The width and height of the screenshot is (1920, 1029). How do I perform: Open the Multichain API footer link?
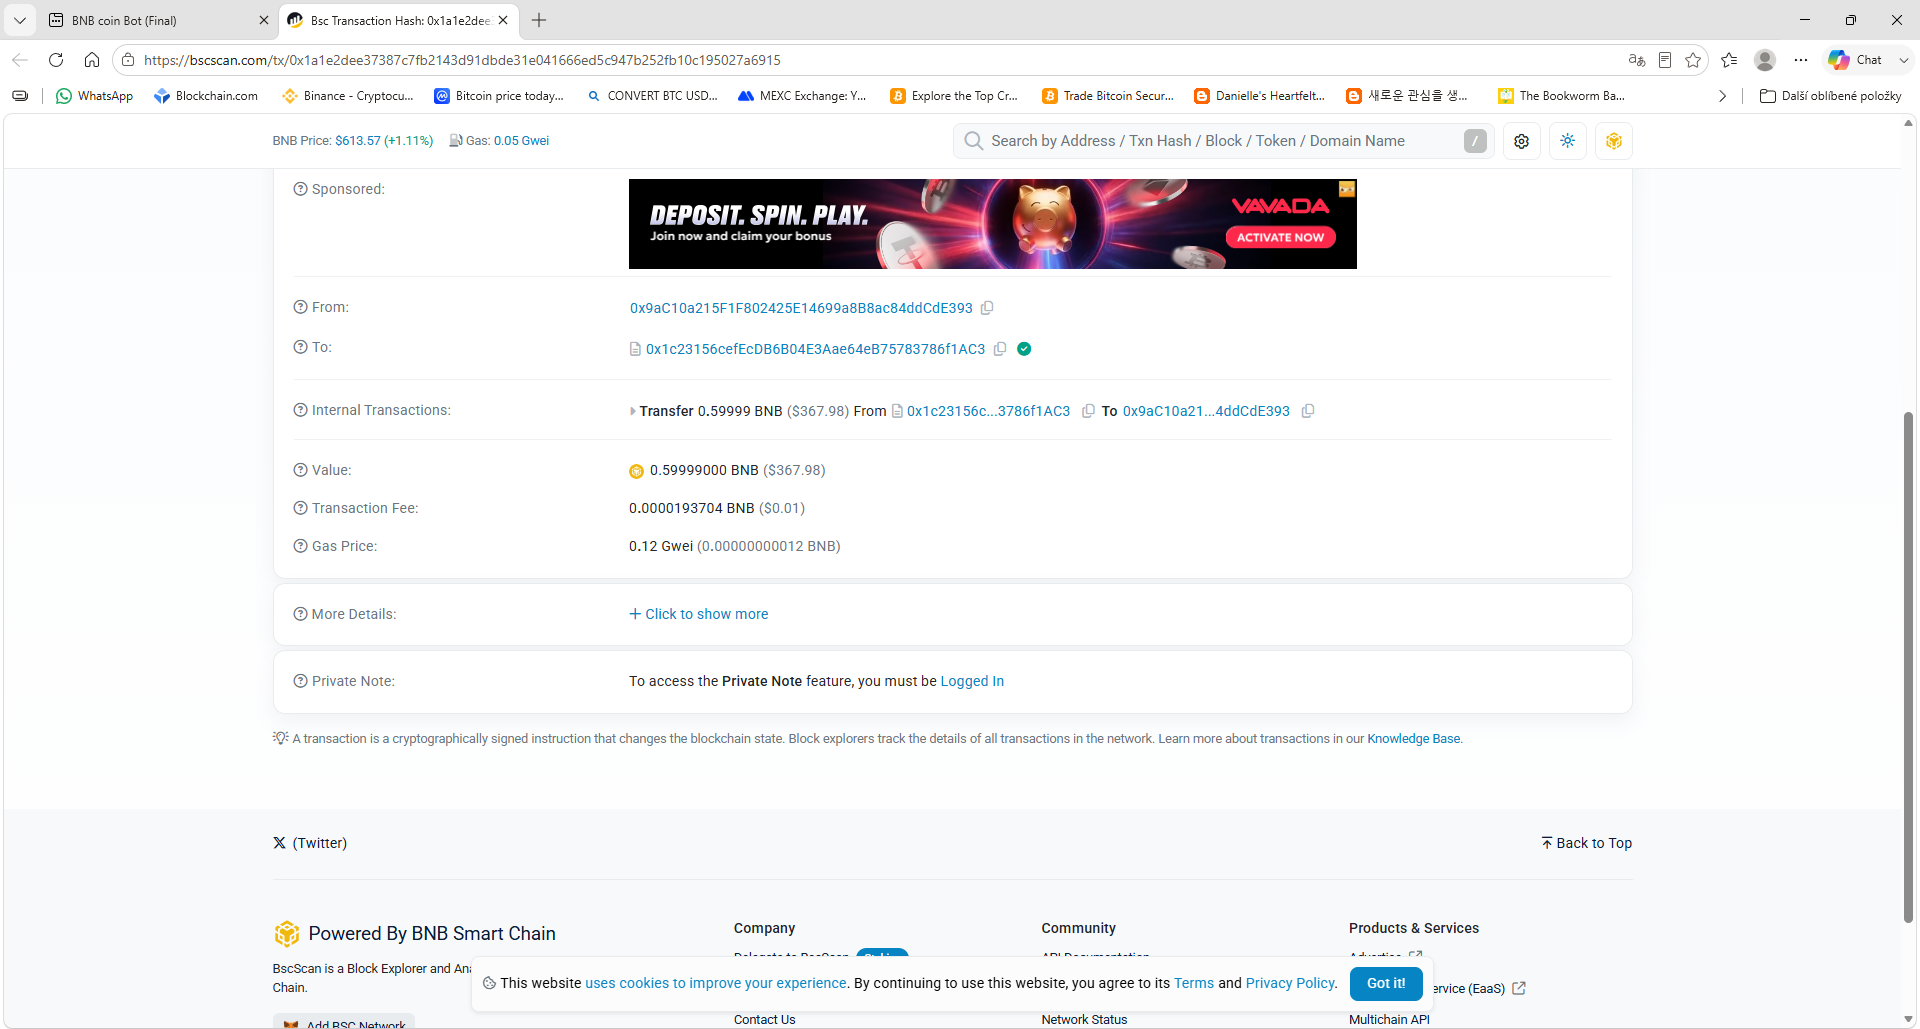pyautogui.click(x=1389, y=1019)
